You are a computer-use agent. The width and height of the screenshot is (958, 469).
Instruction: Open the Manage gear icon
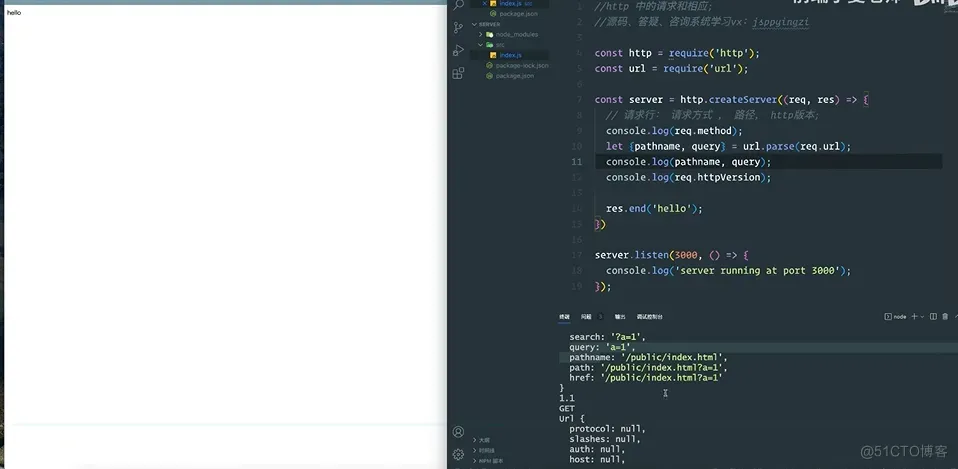pyautogui.click(x=458, y=454)
